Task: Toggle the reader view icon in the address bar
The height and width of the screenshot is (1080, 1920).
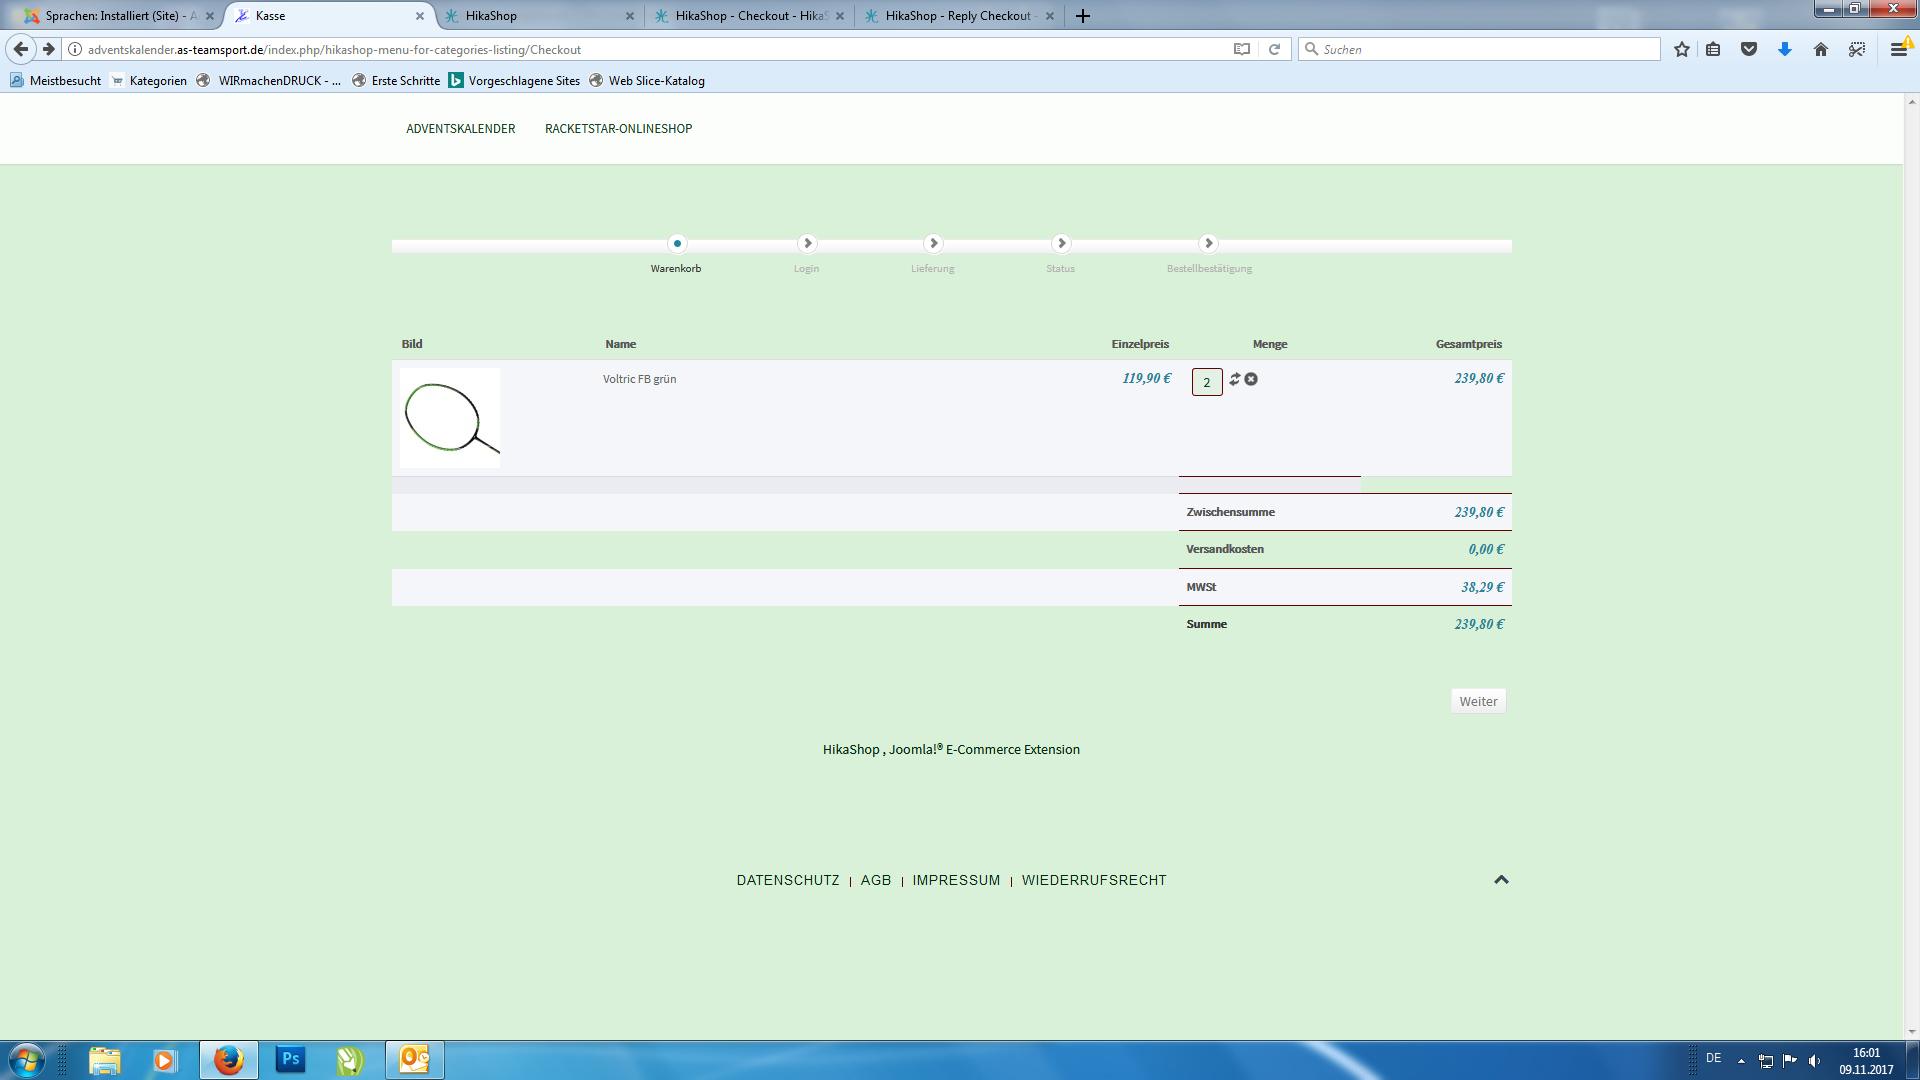Action: pyautogui.click(x=1242, y=49)
